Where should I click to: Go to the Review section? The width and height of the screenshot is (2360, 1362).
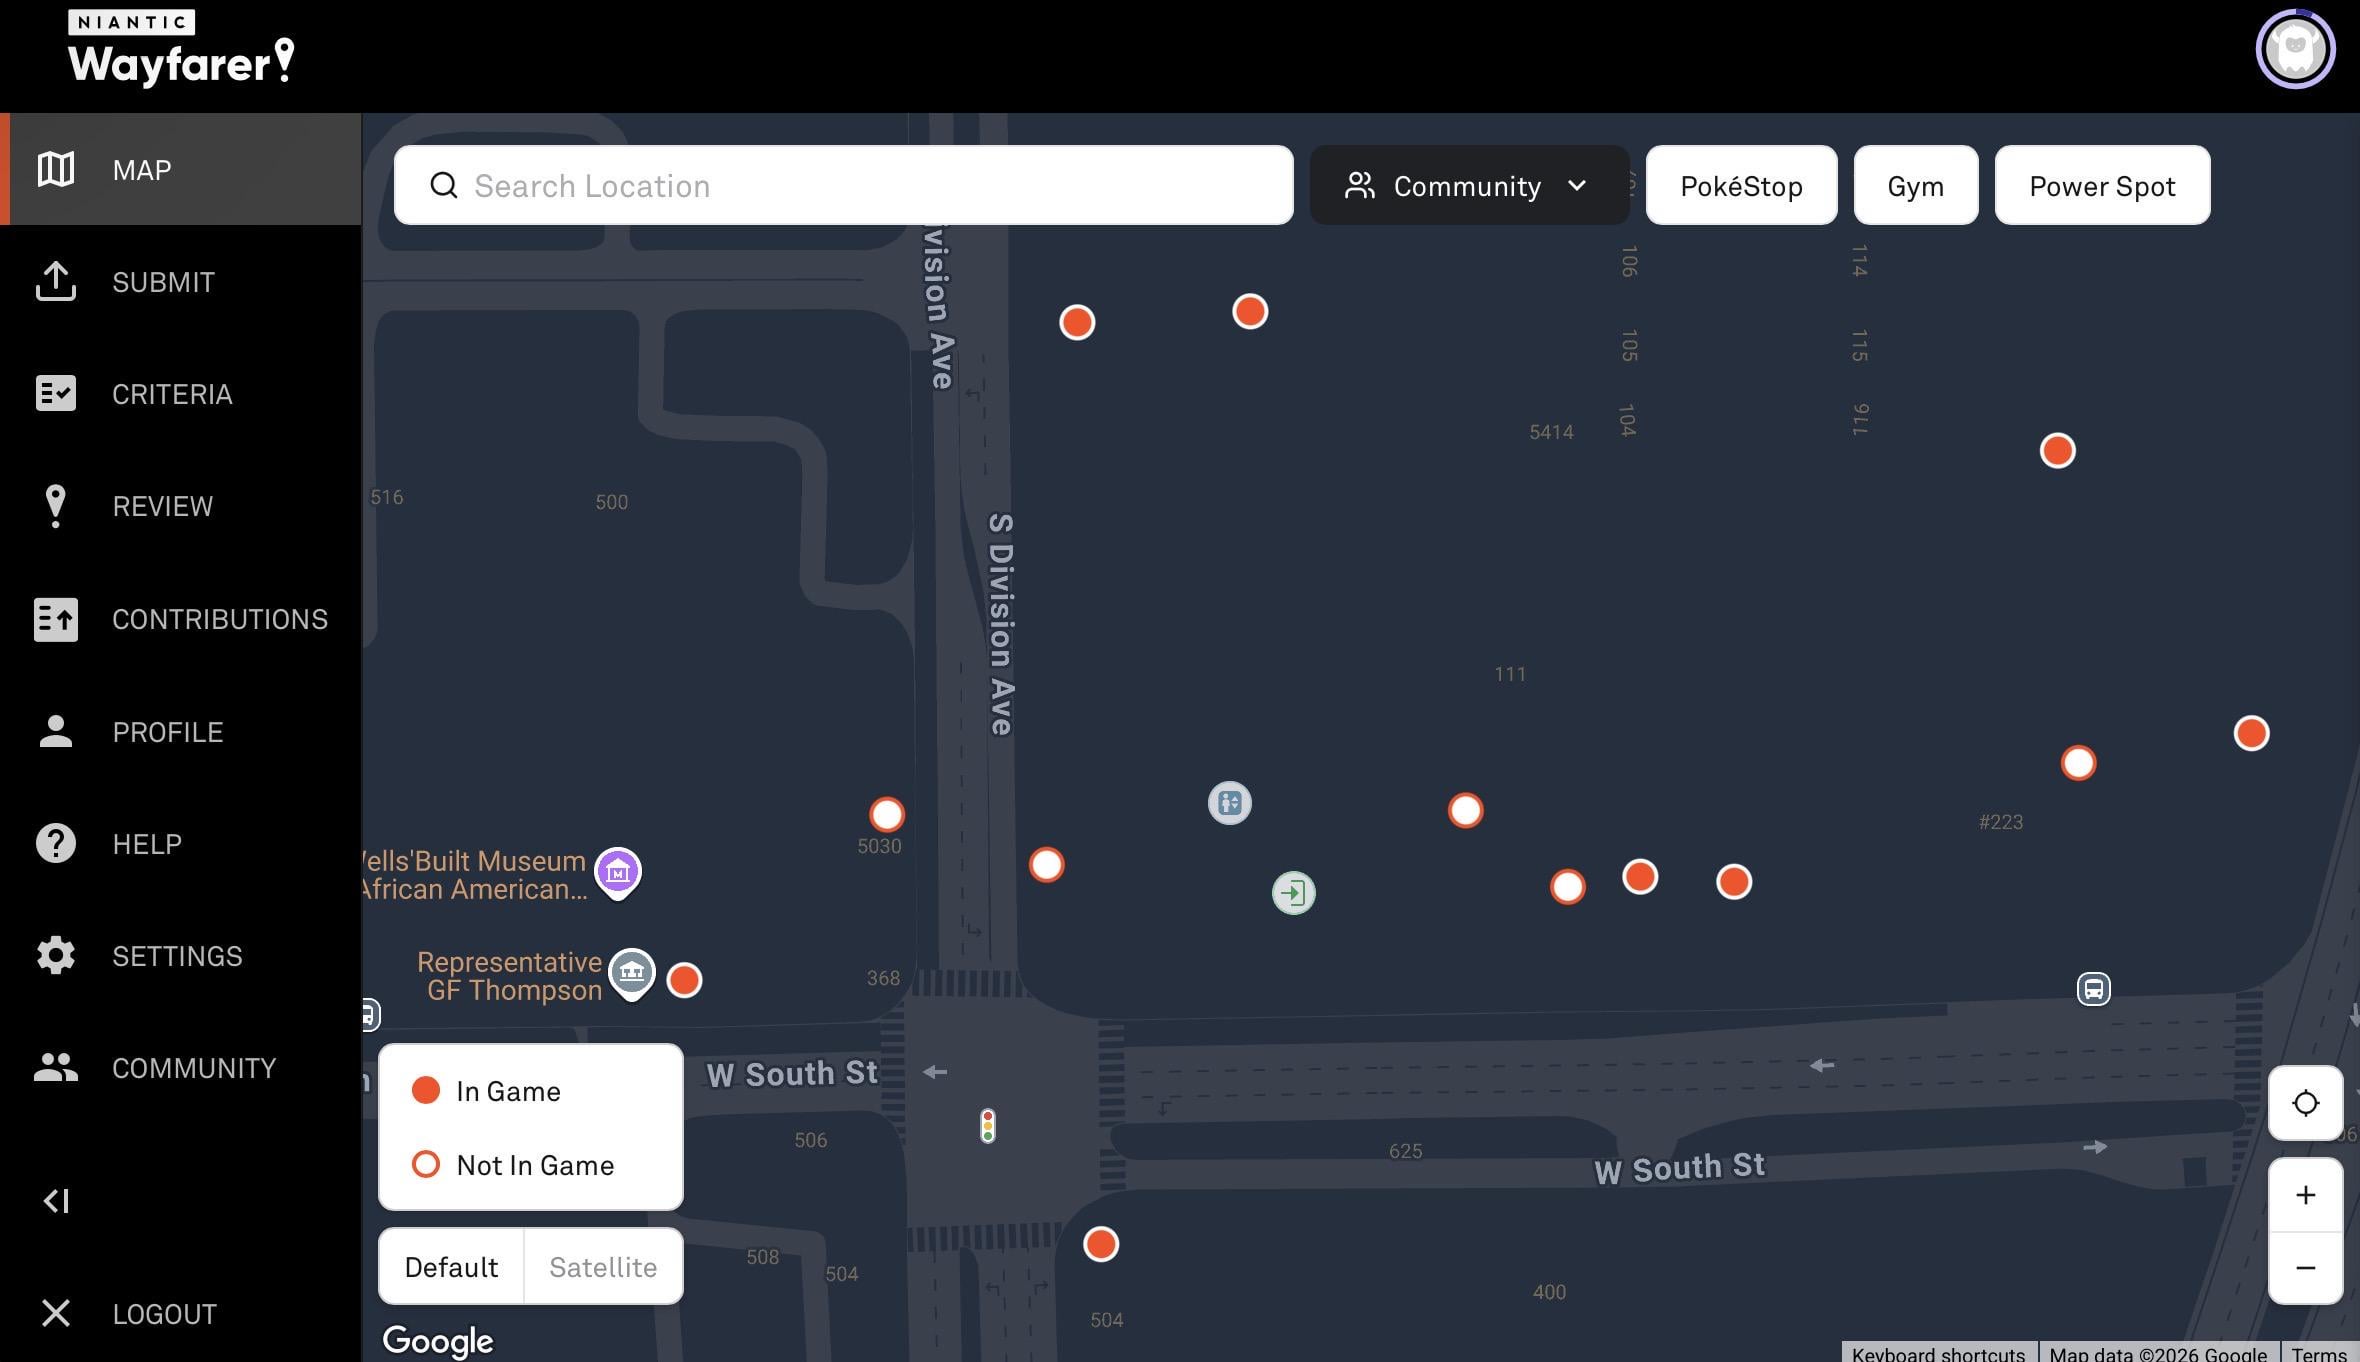162,506
